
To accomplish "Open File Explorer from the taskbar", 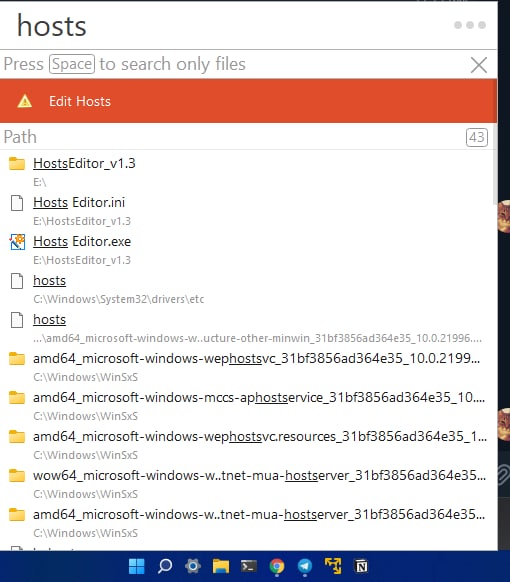I will point(221,566).
